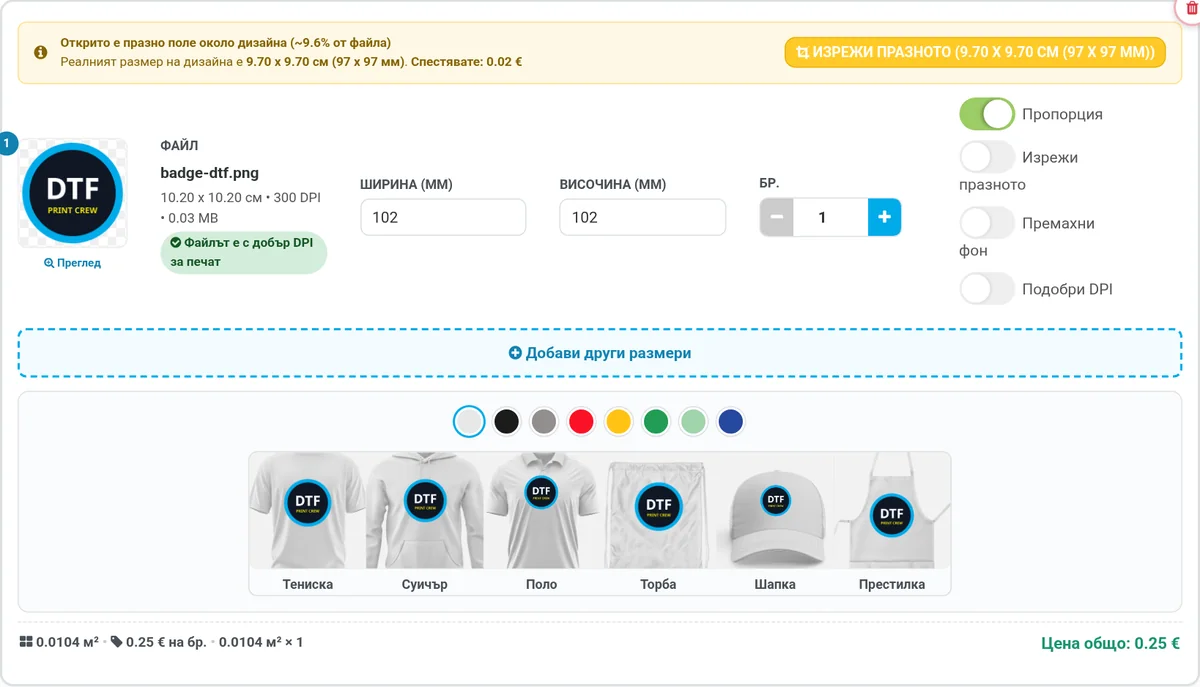Click the green good DPI status badge
Image resolution: width=1200 pixels, height=687 pixels.
pos(243,252)
